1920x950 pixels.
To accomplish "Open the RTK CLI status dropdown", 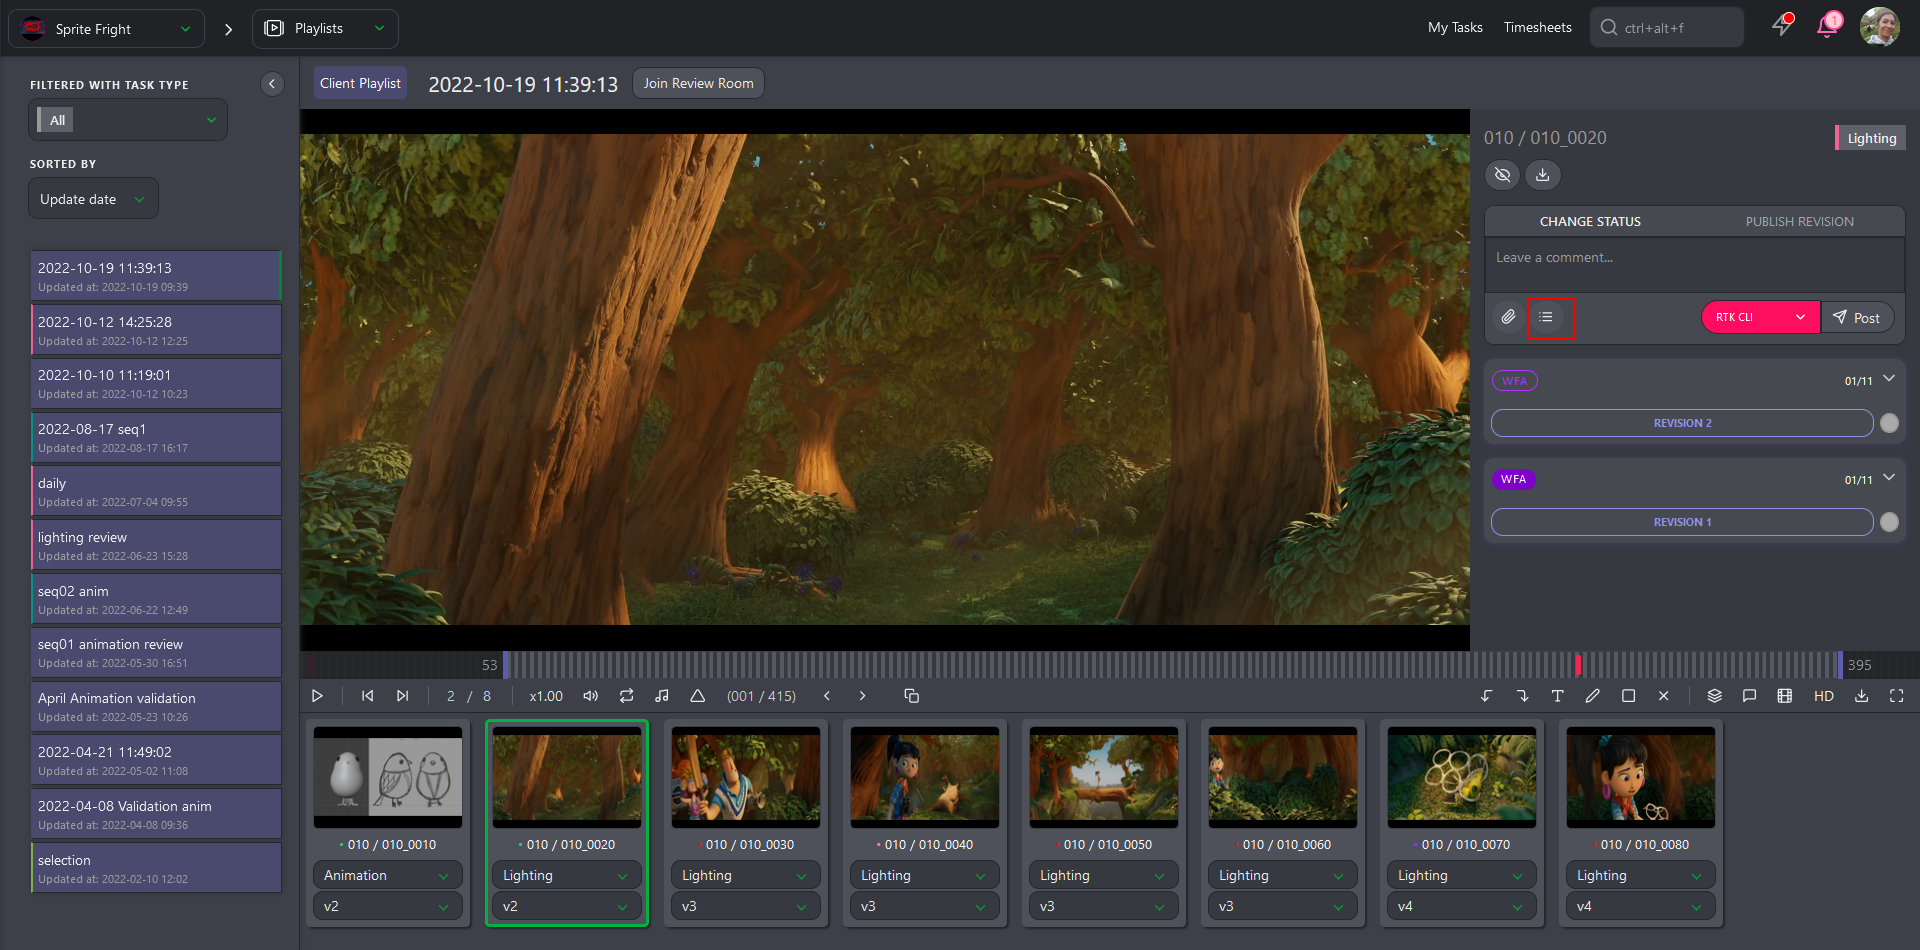I will 1760,317.
